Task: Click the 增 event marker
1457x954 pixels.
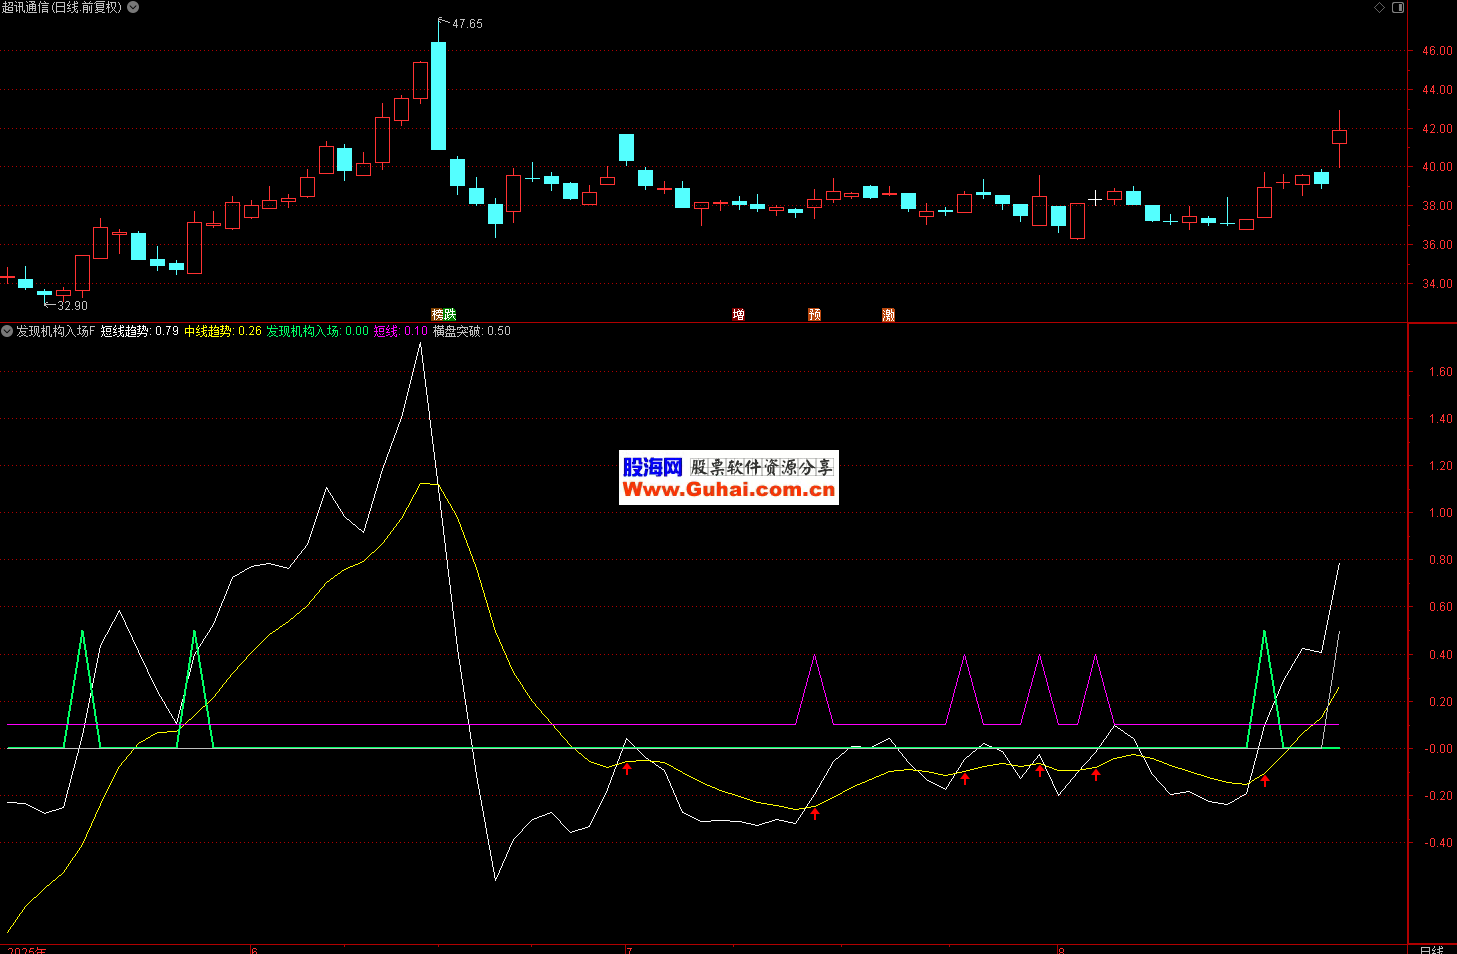Action: 739,314
